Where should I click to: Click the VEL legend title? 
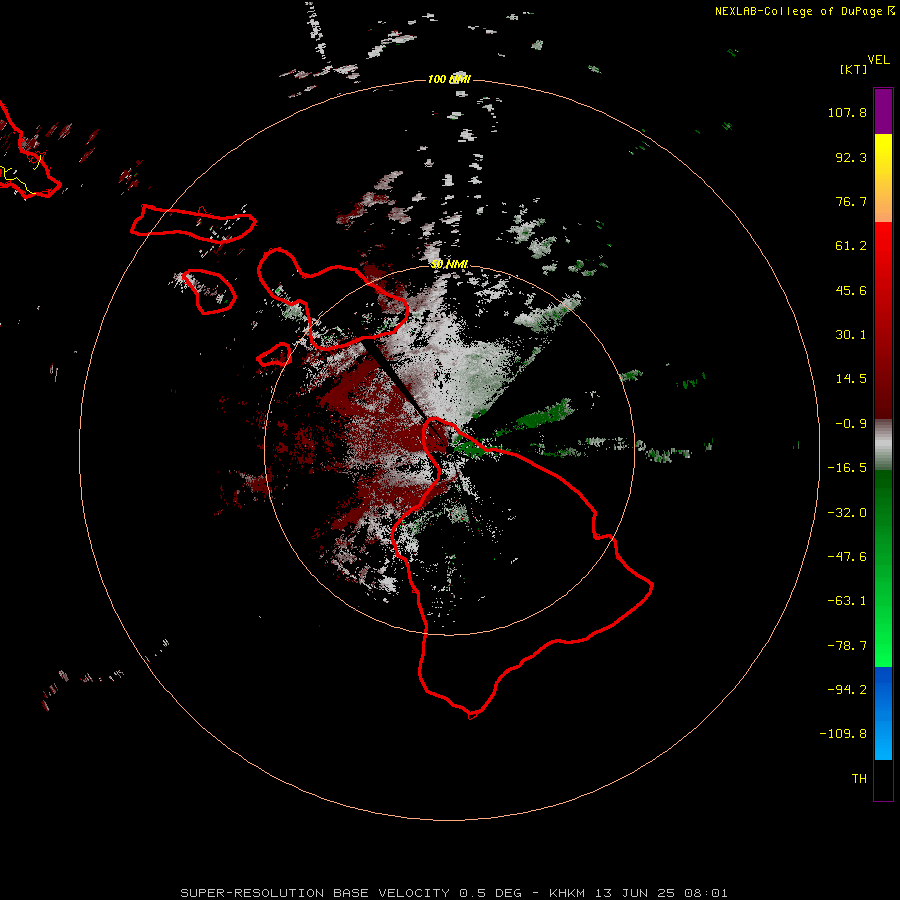click(878, 60)
